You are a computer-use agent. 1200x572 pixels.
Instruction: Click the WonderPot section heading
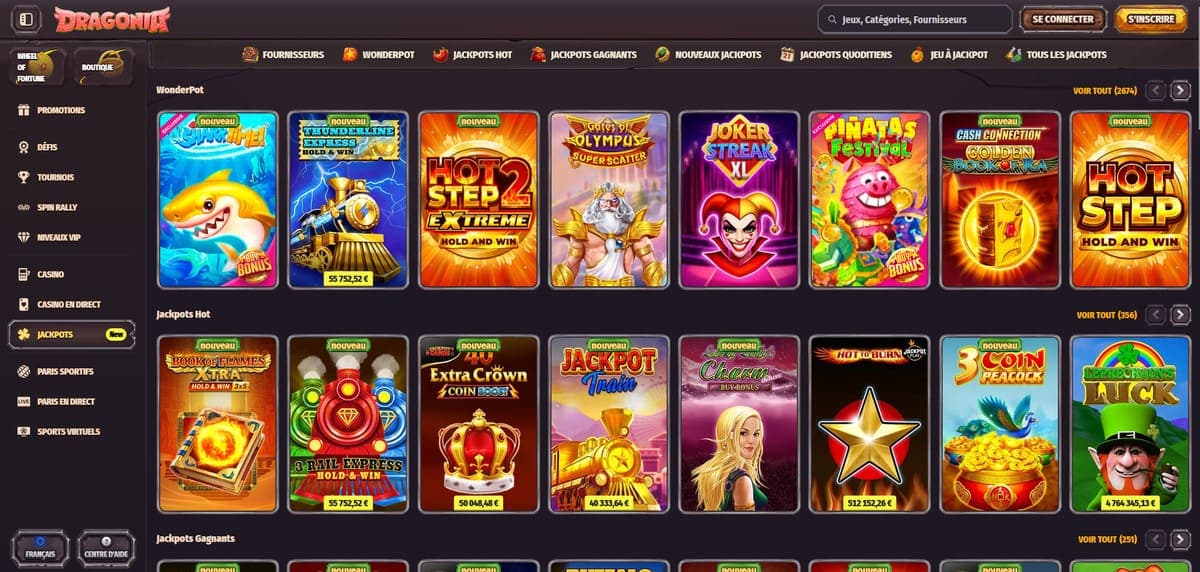[180, 90]
